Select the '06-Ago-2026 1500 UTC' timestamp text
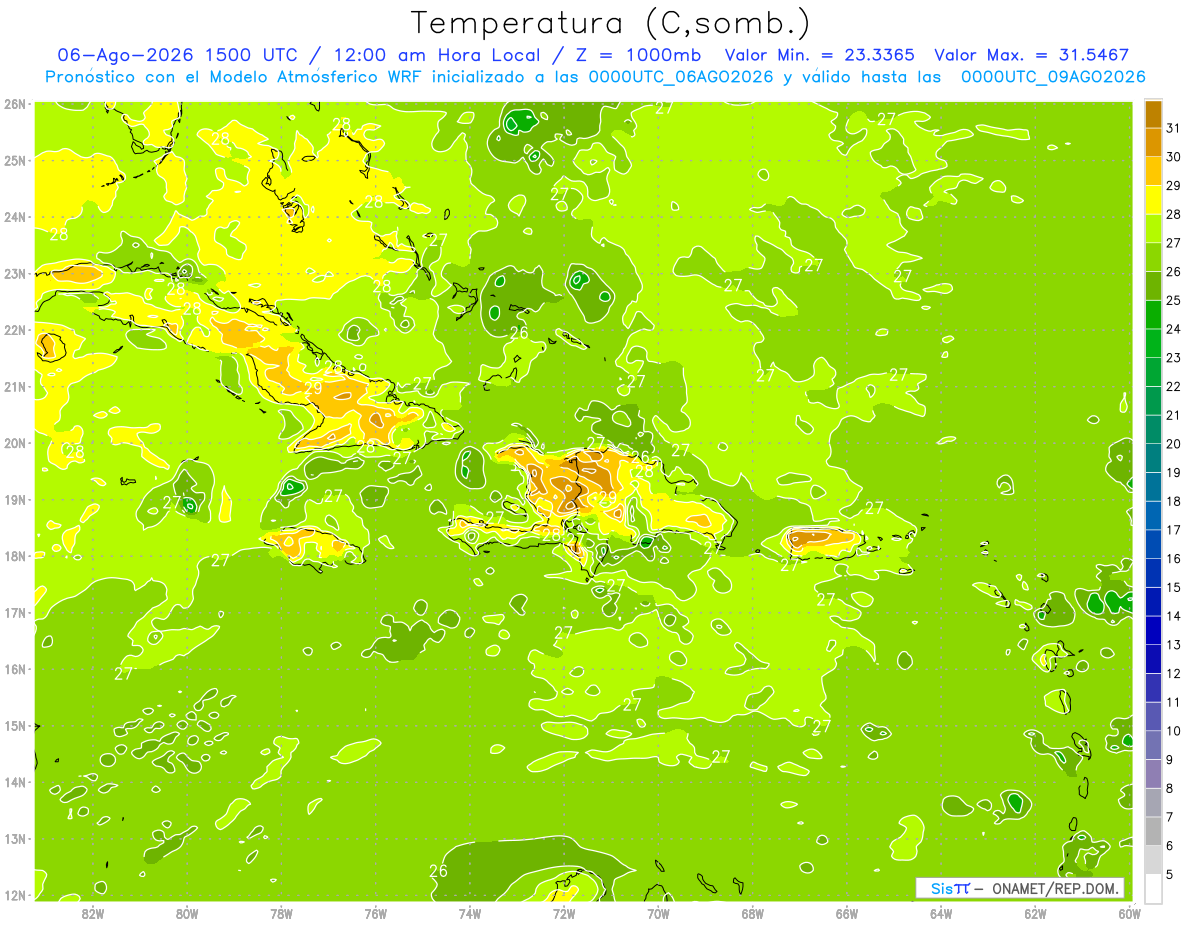This screenshot has height=927, width=1200. (178, 55)
